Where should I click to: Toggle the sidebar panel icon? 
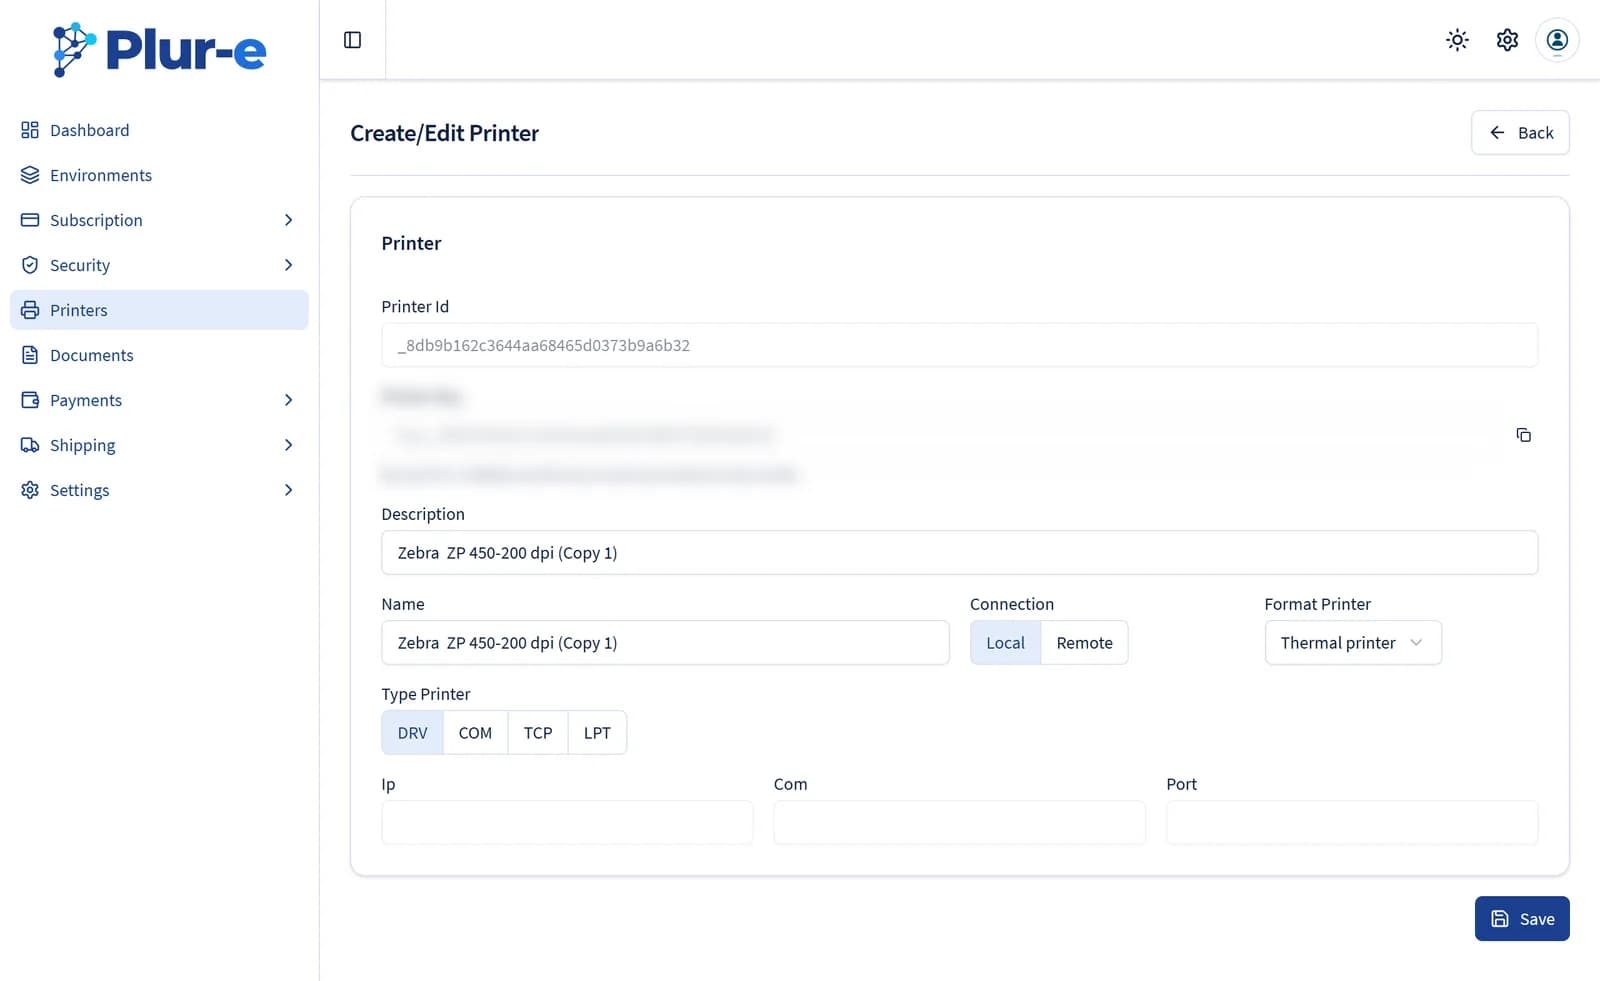click(352, 40)
